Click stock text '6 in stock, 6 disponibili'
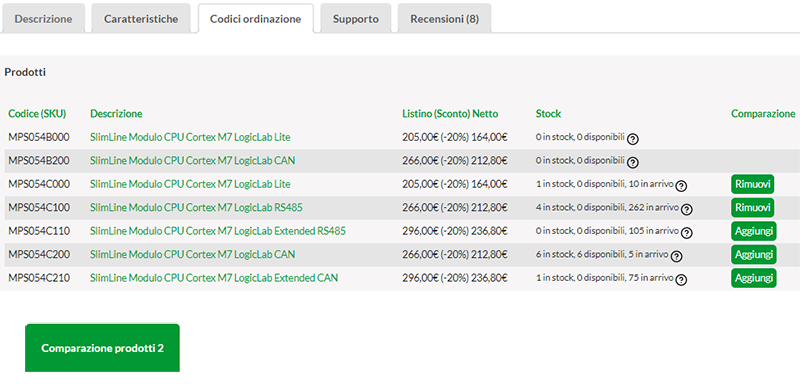The width and height of the screenshot is (800, 391). click(579, 254)
